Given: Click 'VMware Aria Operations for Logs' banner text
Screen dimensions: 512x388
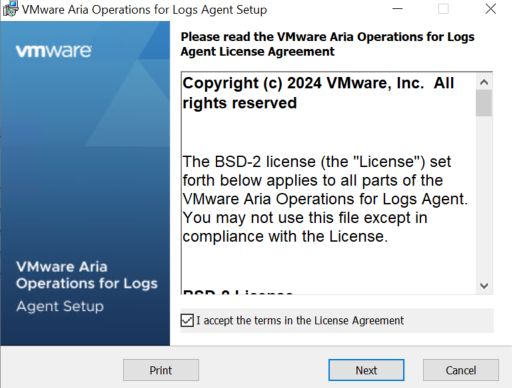Looking at the screenshot, I should [x=87, y=275].
